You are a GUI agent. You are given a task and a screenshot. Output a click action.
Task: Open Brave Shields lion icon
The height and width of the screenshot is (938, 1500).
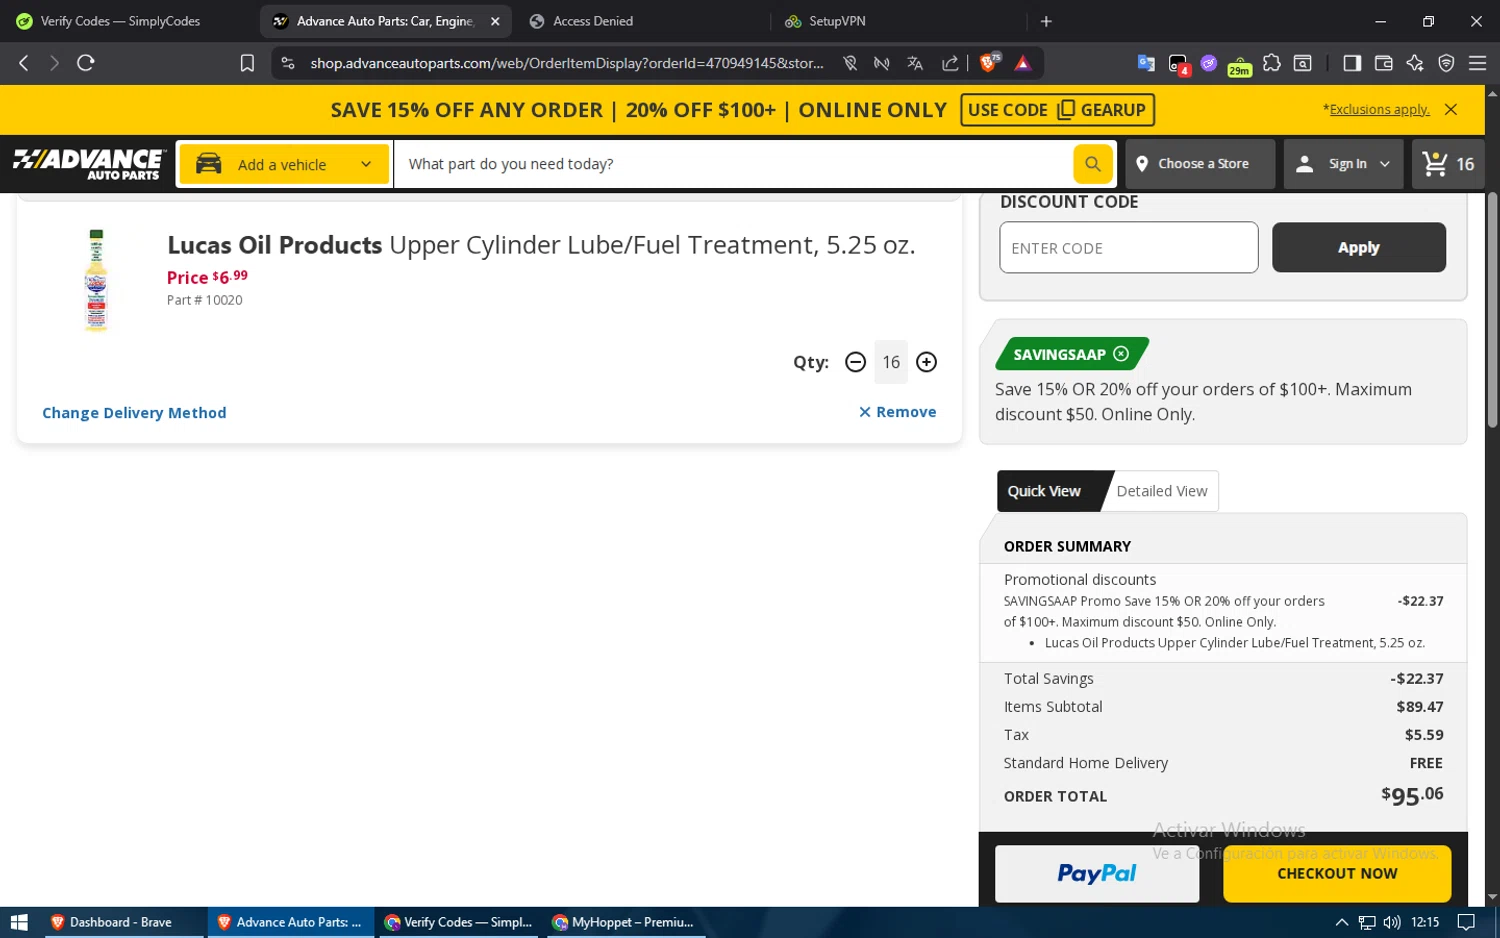tap(989, 63)
